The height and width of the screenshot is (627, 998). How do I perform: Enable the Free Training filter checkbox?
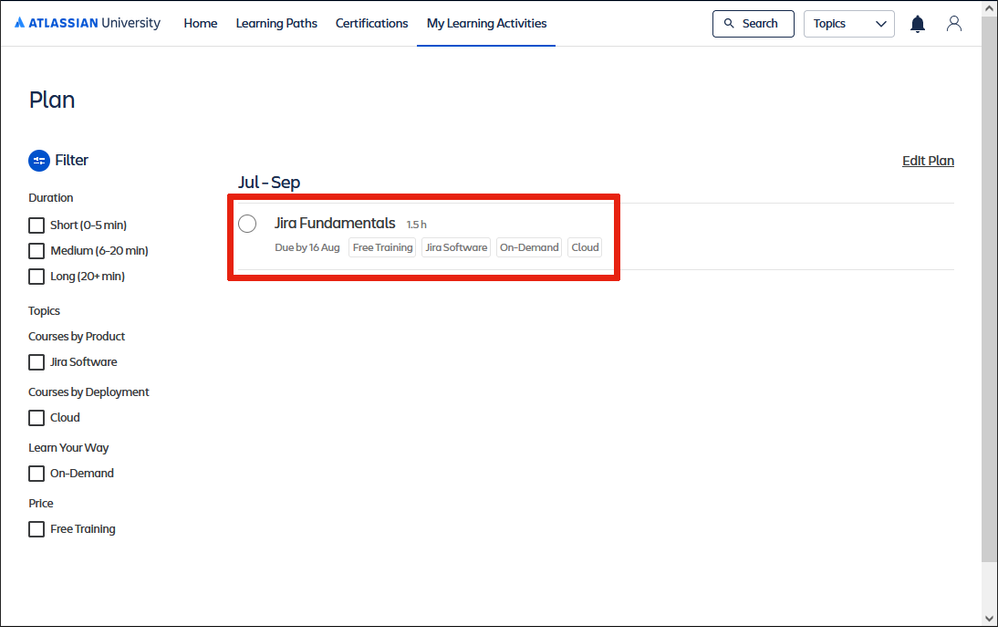tap(36, 529)
